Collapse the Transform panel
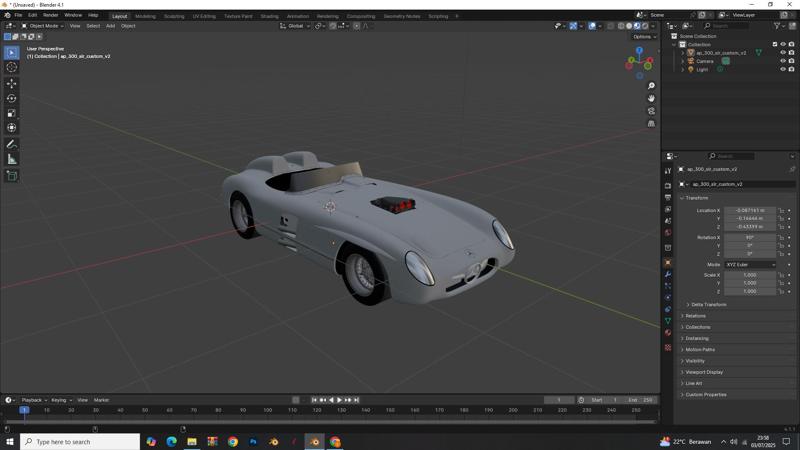This screenshot has height=450, width=800. click(696, 198)
